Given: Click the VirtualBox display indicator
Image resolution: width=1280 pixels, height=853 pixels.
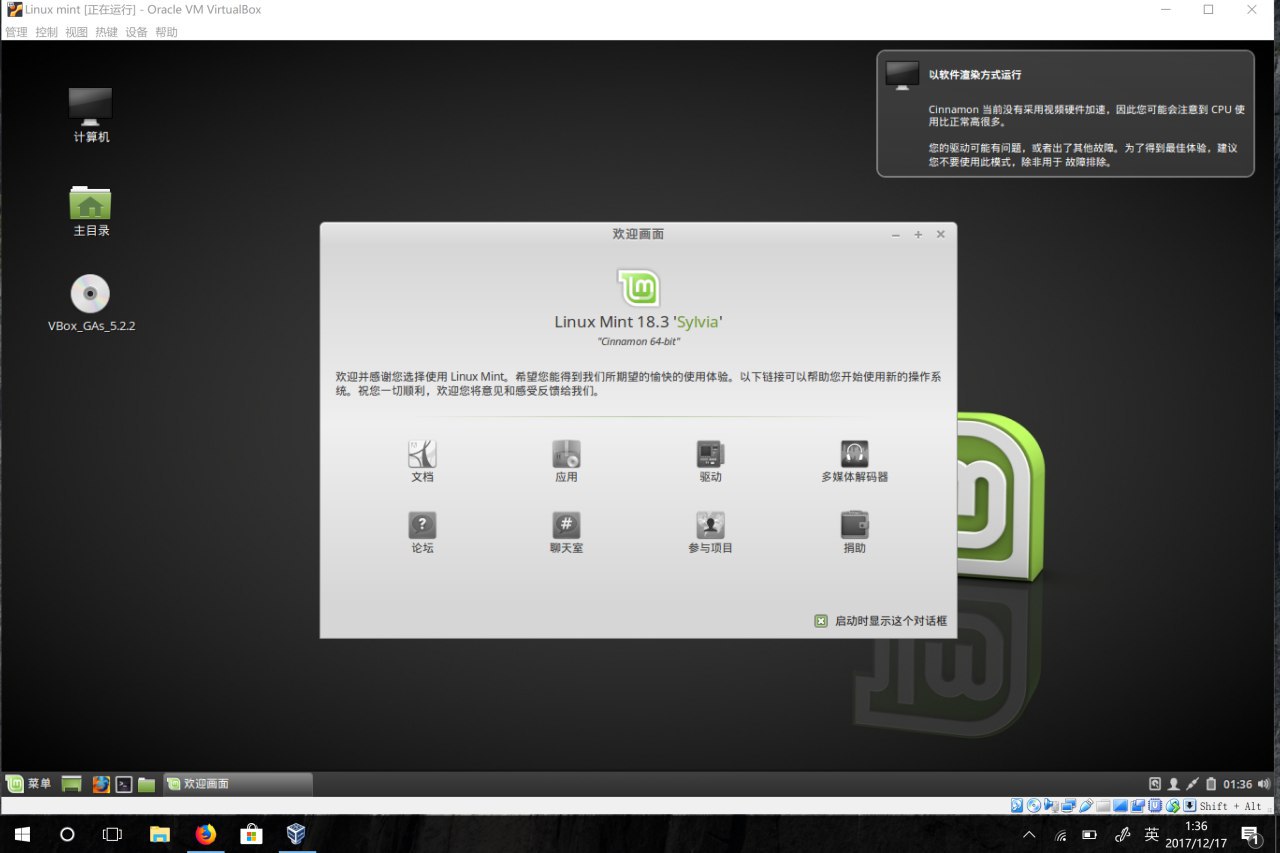Looking at the screenshot, I should (x=1120, y=805).
